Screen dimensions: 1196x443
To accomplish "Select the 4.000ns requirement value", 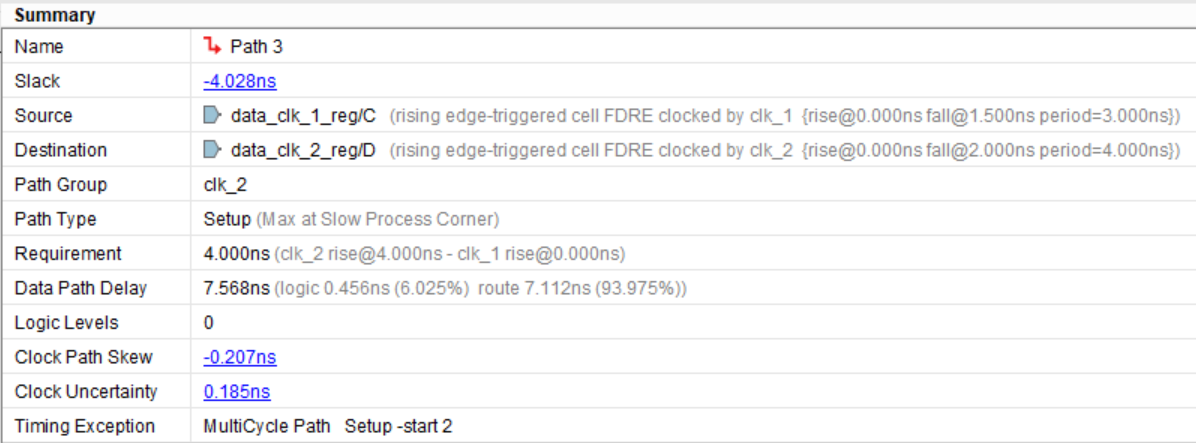I will pos(236,254).
